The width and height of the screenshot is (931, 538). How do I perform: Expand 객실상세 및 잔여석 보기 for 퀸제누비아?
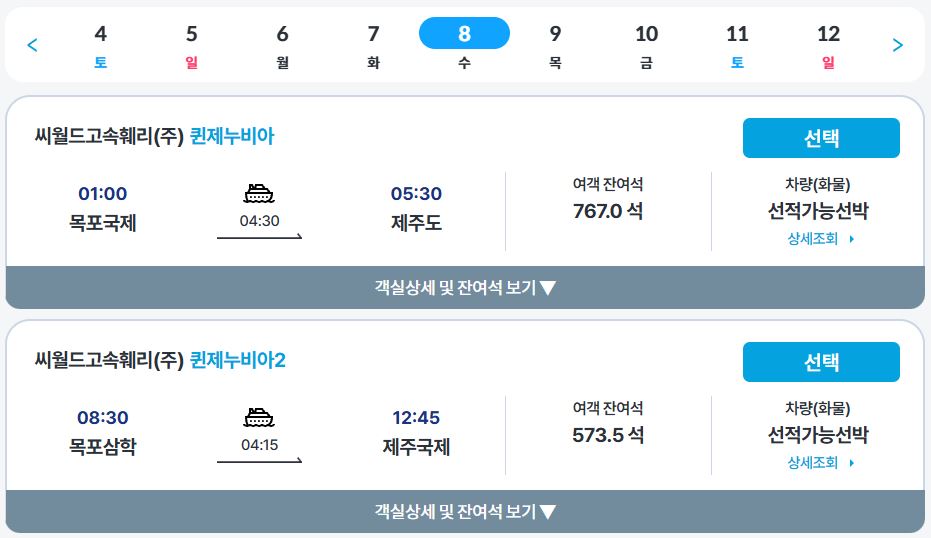pyautogui.click(x=465, y=288)
